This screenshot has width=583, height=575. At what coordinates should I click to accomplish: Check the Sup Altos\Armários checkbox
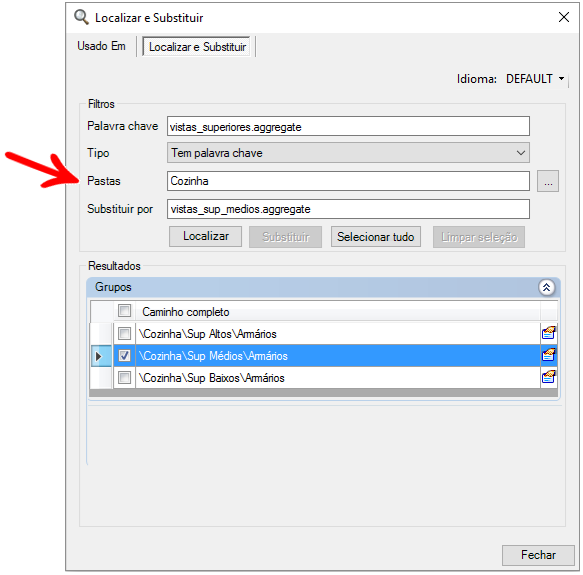[x=125, y=333]
